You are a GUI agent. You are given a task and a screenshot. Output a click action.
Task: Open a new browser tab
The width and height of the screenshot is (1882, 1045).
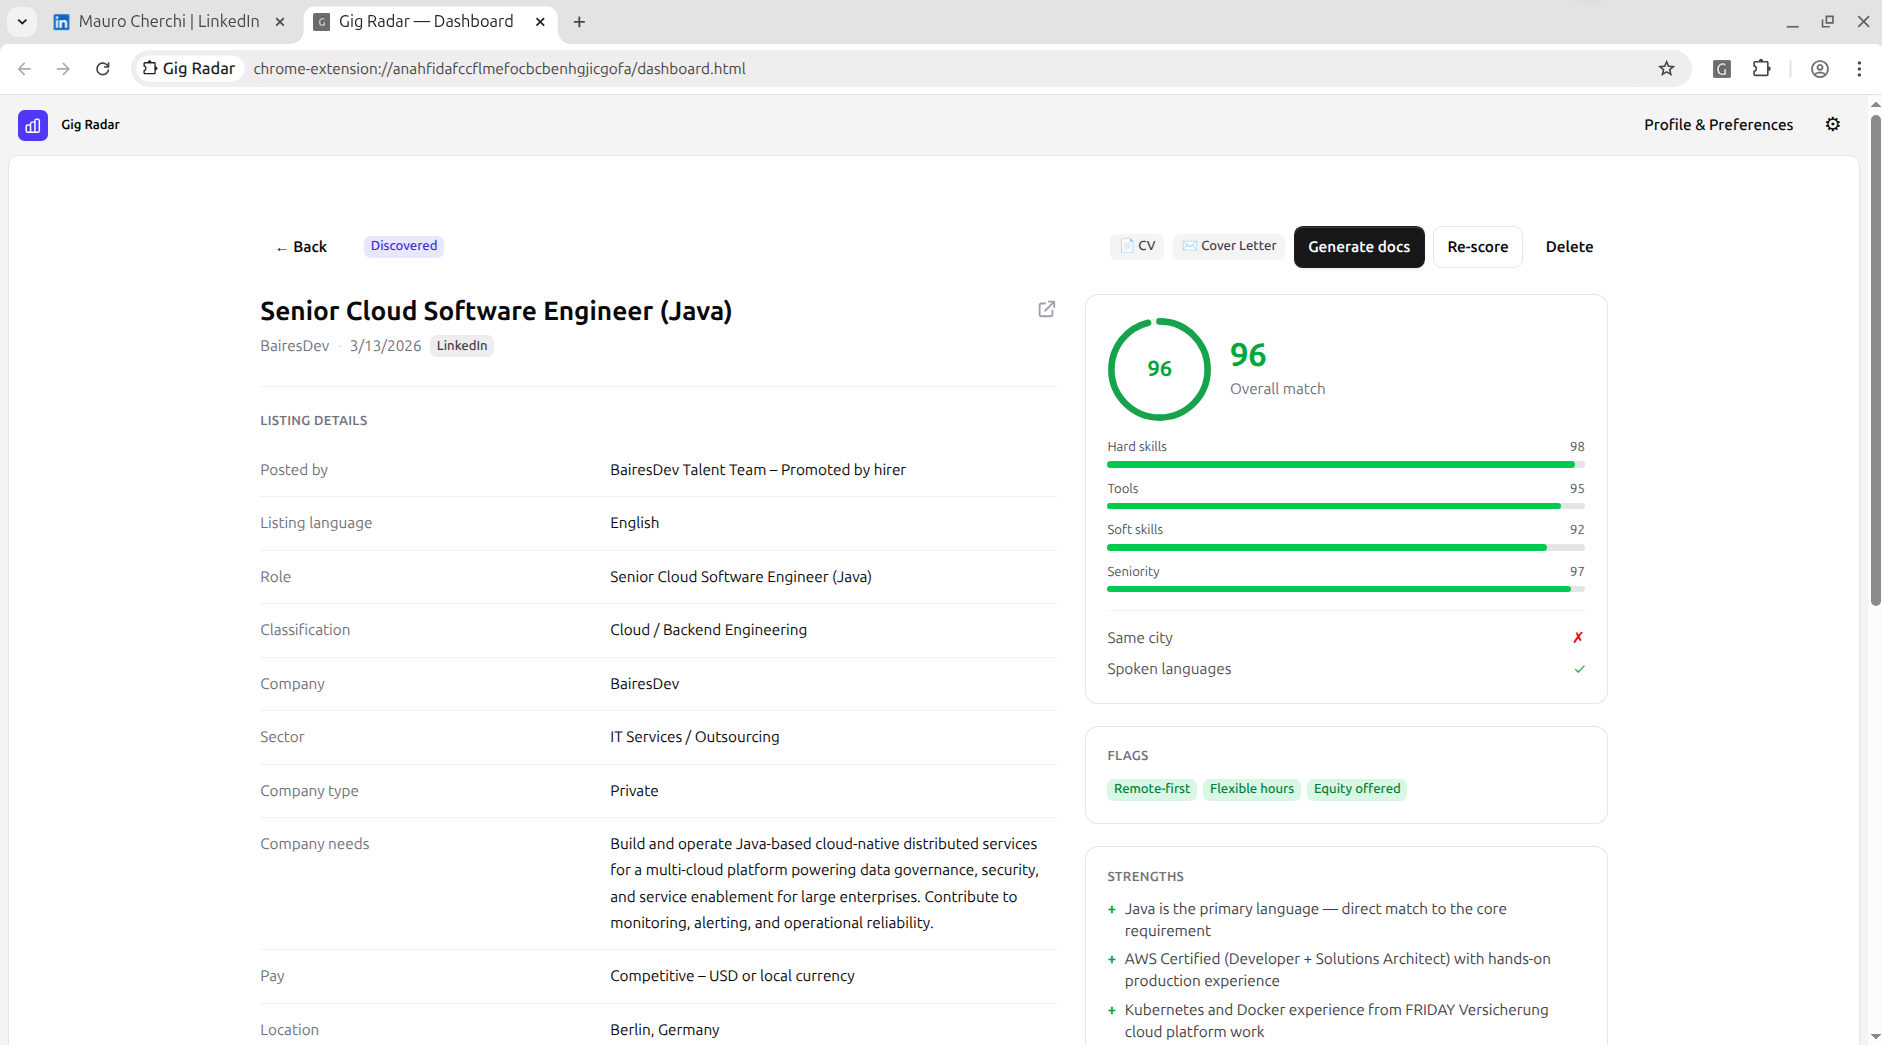pos(579,21)
